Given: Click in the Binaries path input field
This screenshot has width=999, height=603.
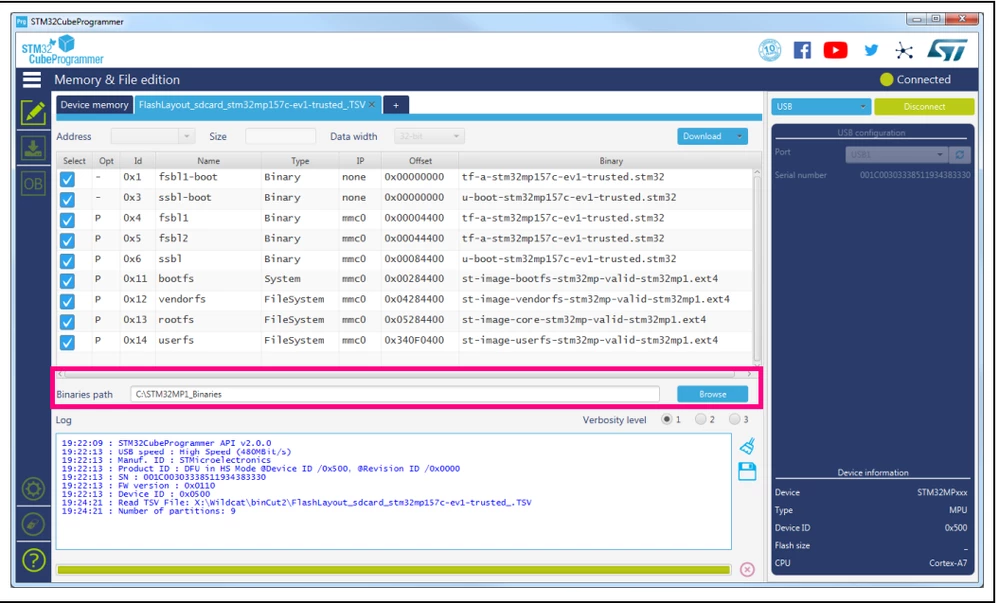Looking at the screenshot, I should (x=395, y=394).
